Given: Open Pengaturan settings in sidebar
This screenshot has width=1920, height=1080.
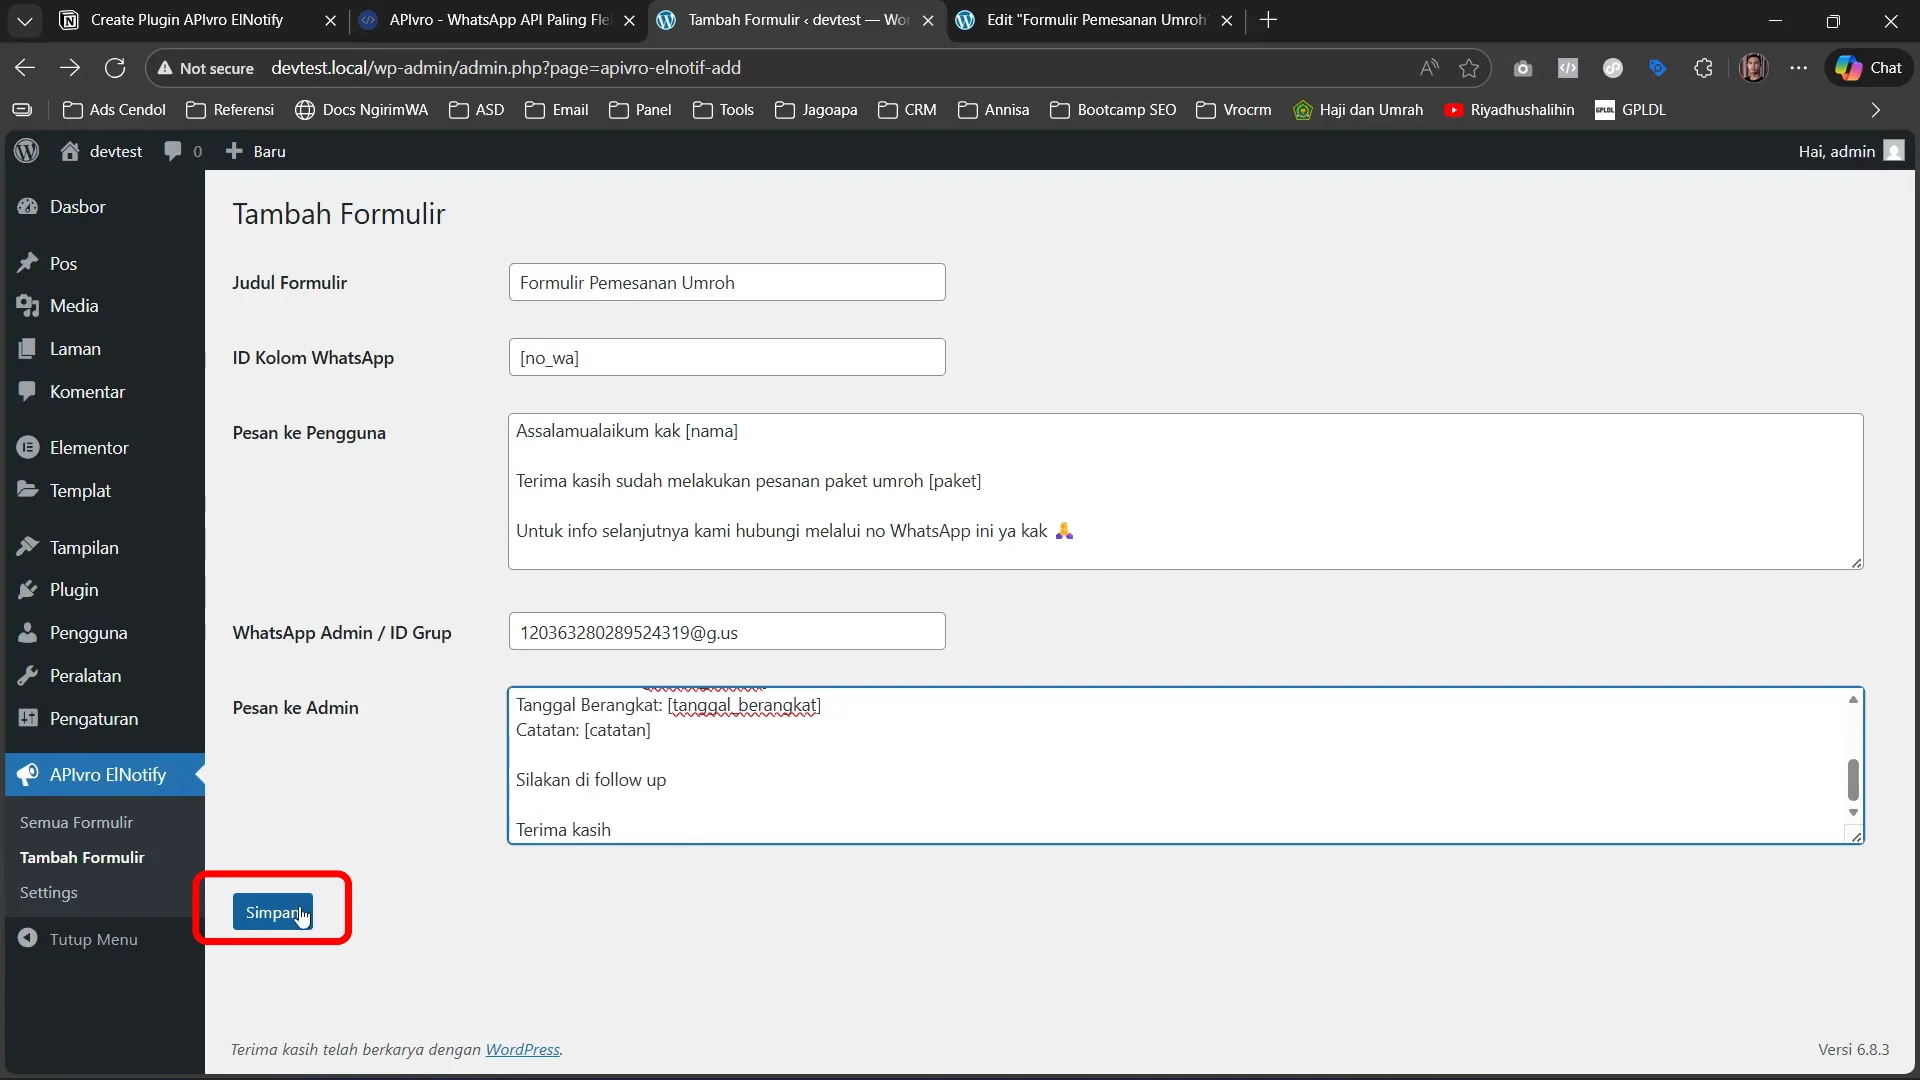Looking at the screenshot, I should pyautogui.click(x=94, y=719).
